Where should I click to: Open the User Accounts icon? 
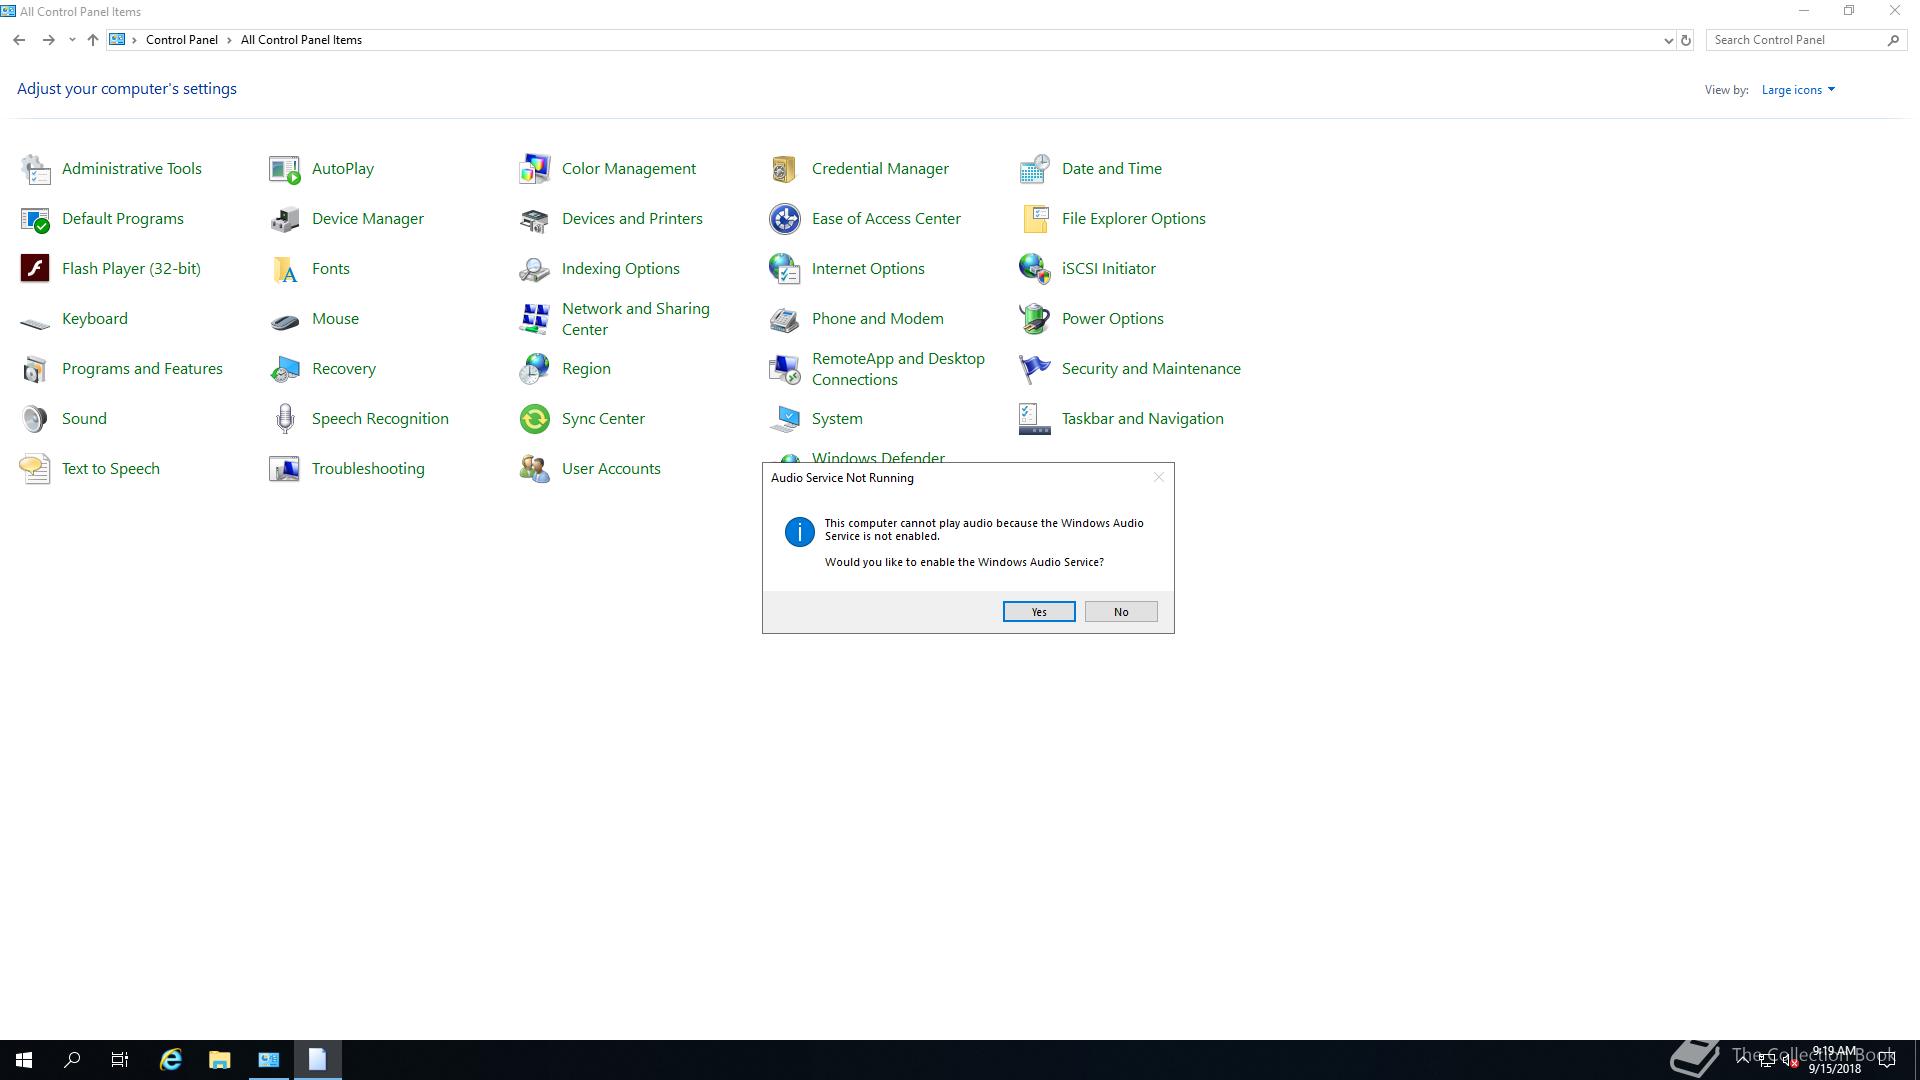(535, 469)
